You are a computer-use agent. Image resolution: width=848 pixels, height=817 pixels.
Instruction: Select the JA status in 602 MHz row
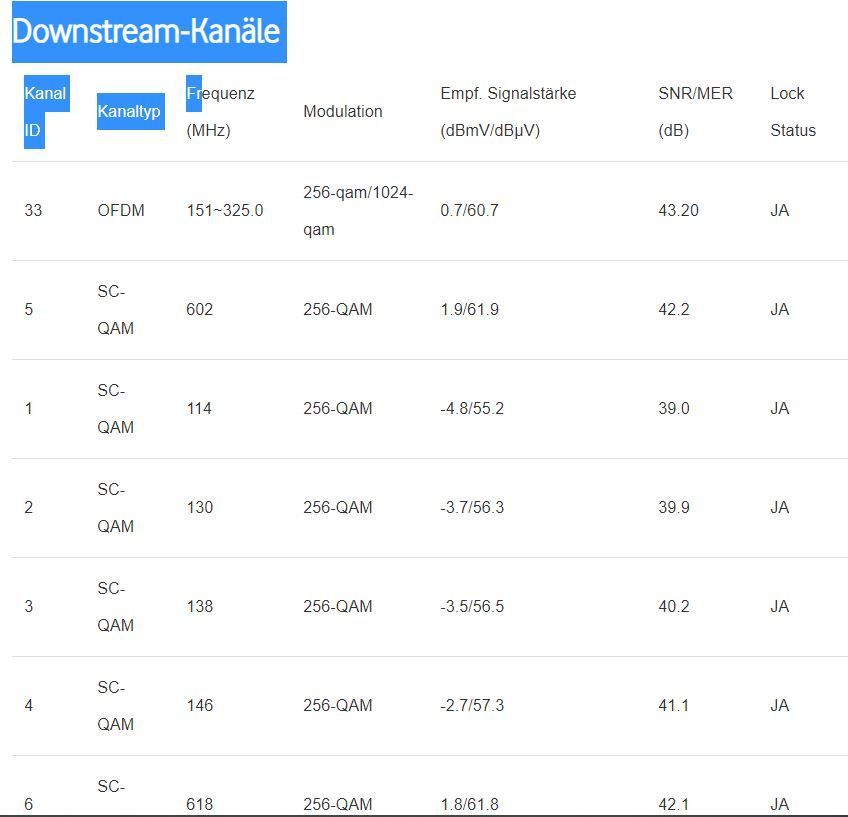click(x=779, y=309)
